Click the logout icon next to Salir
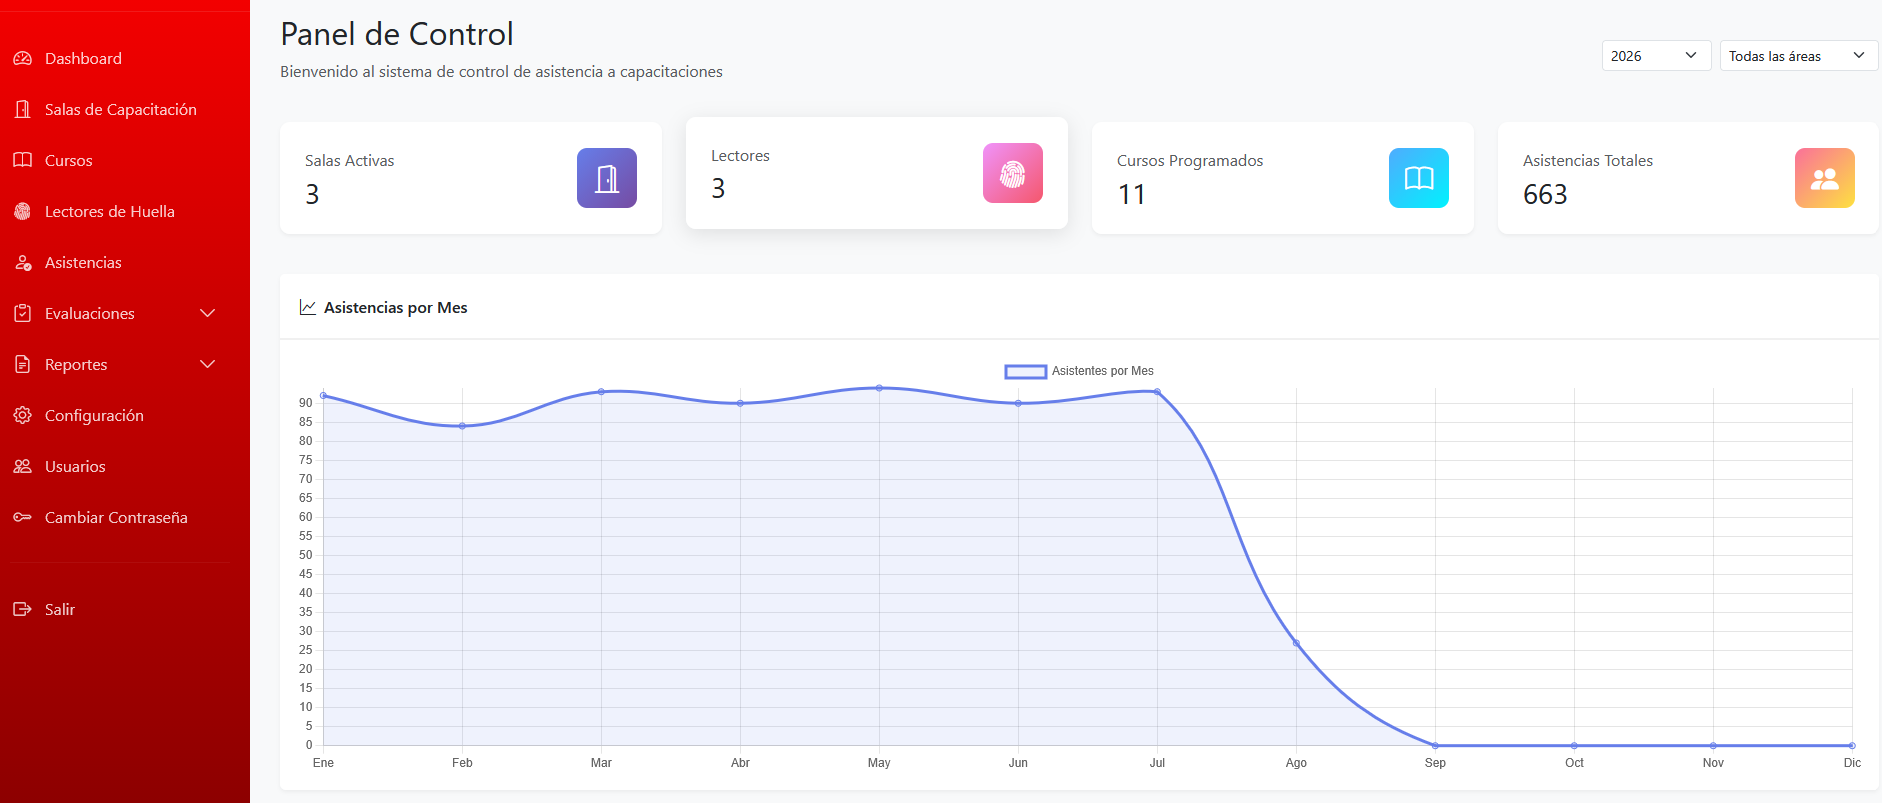 [22, 609]
